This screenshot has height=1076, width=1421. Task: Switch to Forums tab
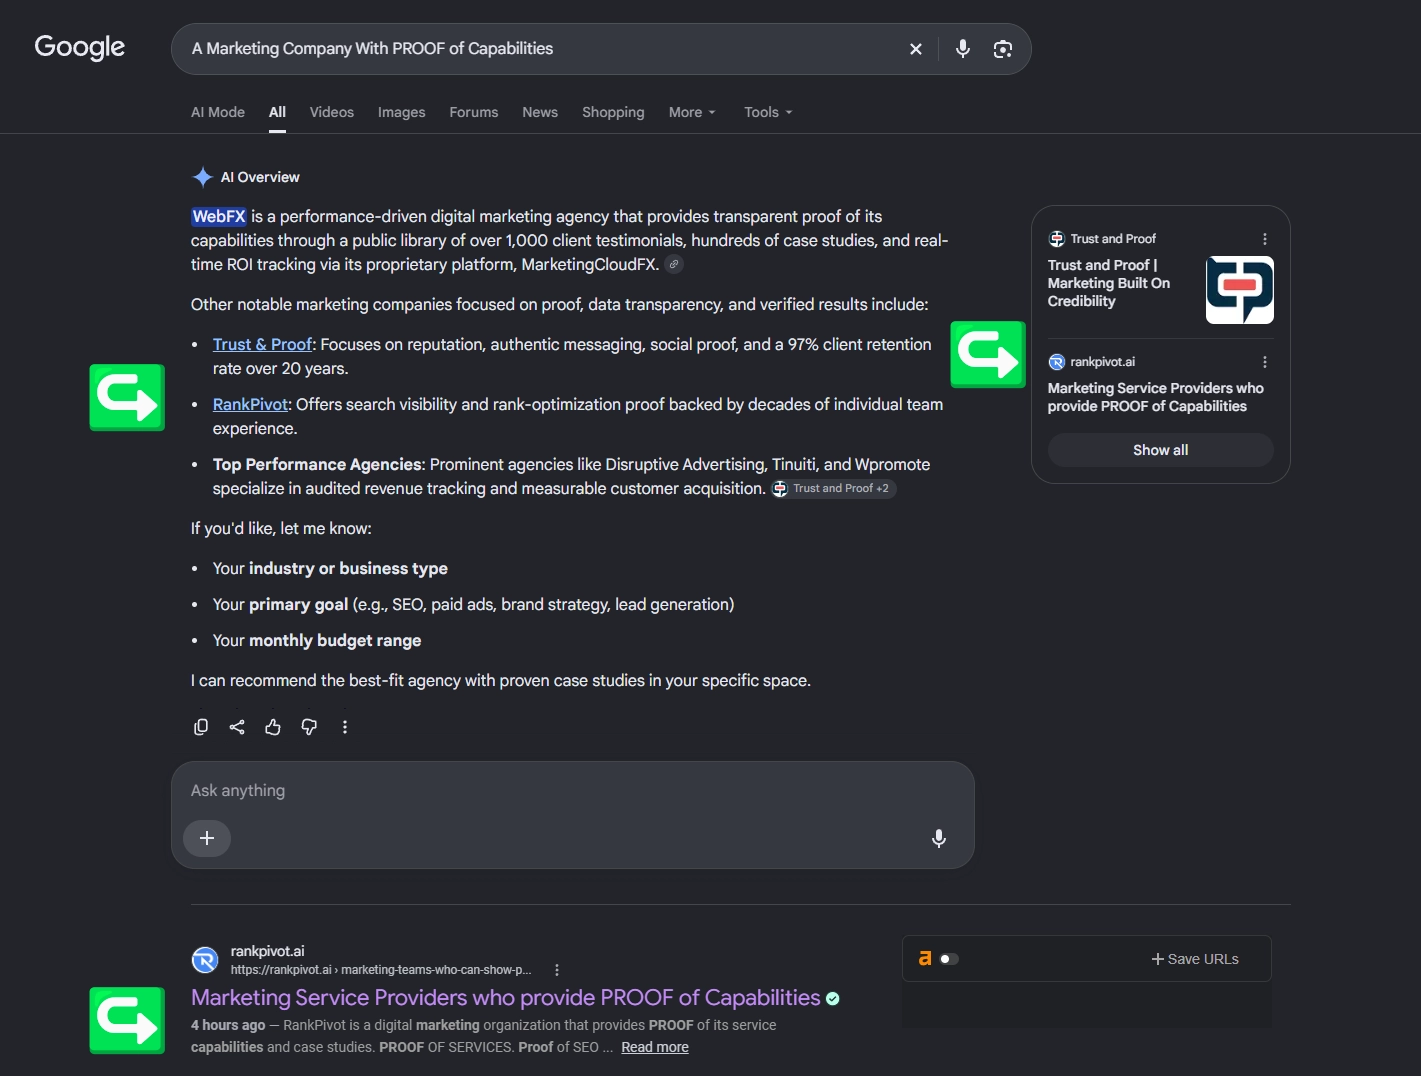point(474,112)
